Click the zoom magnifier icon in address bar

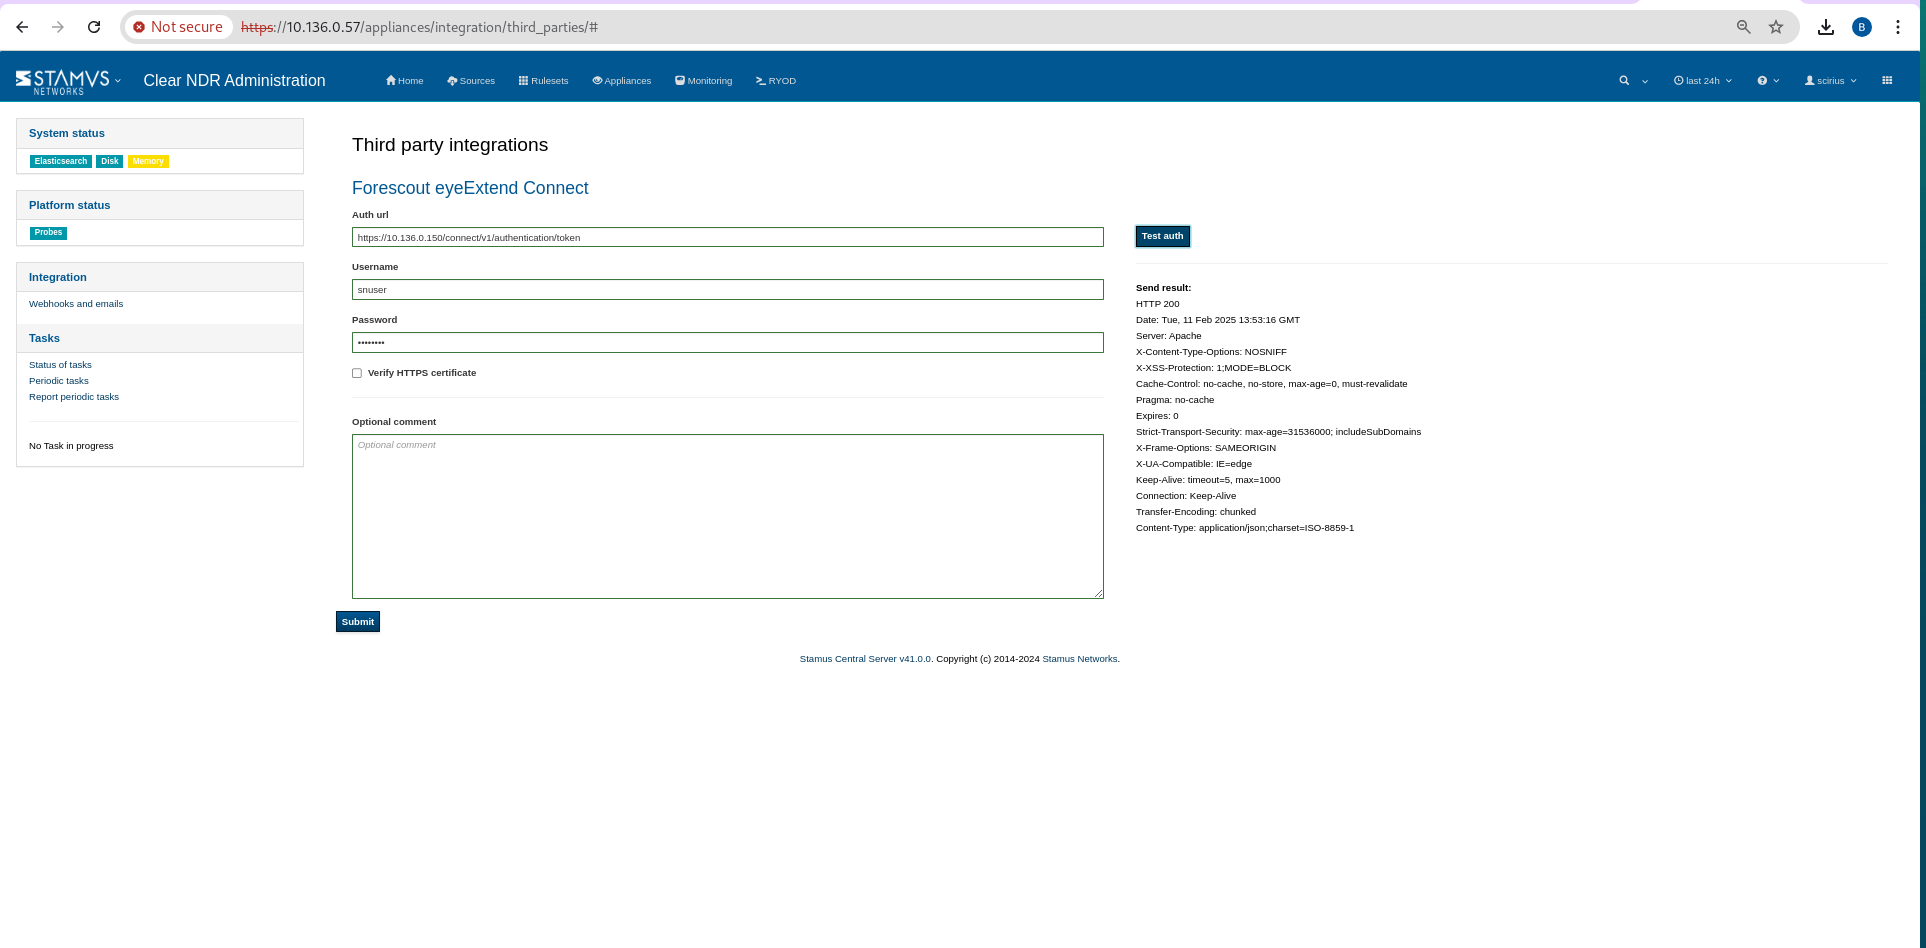click(1743, 27)
